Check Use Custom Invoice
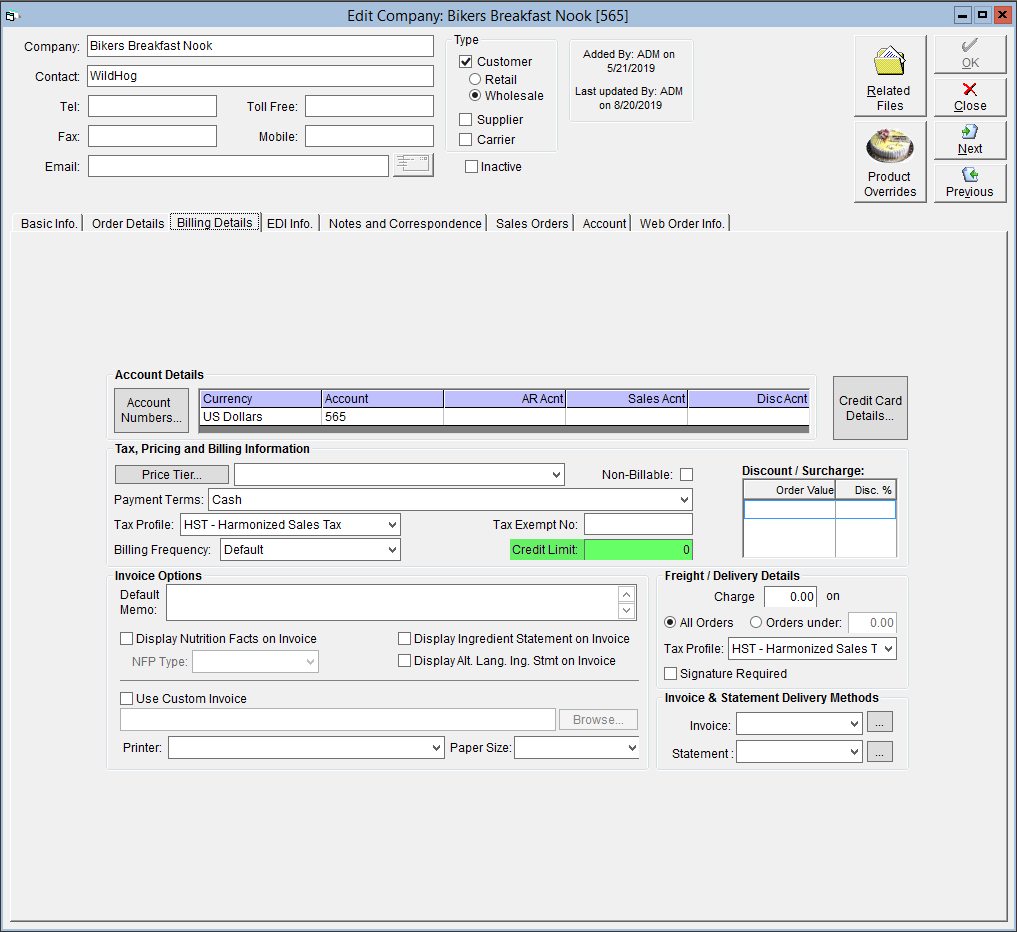The height and width of the screenshot is (932, 1017). 126,699
